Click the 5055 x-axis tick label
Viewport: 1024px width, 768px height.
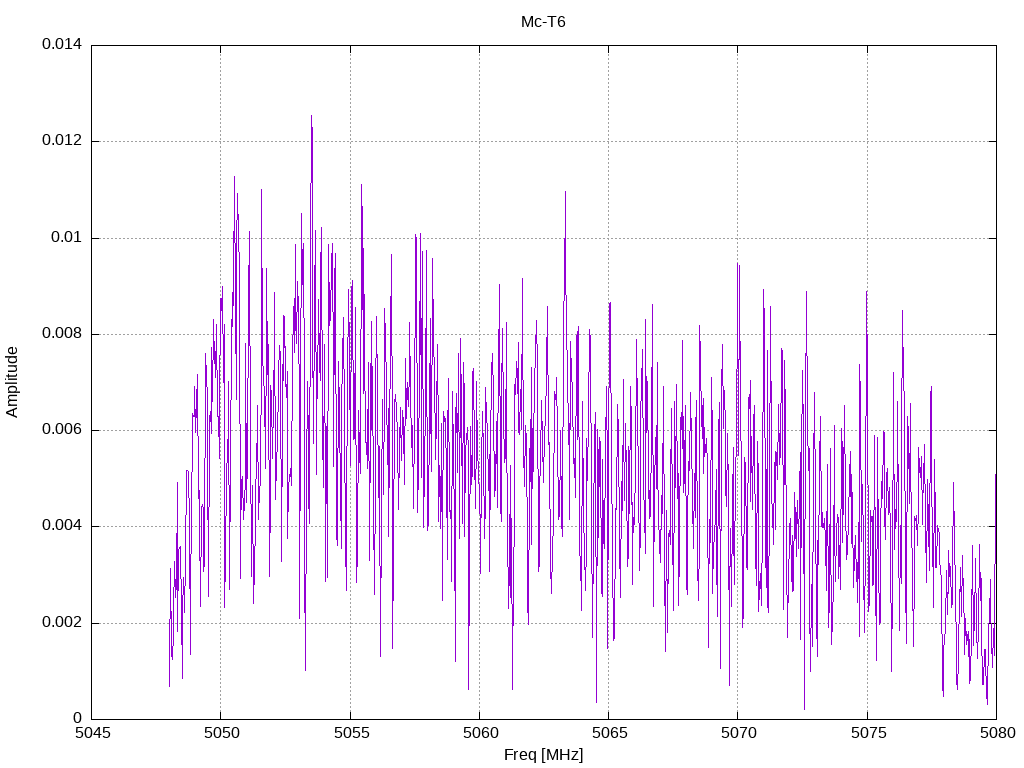click(x=351, y=733)
